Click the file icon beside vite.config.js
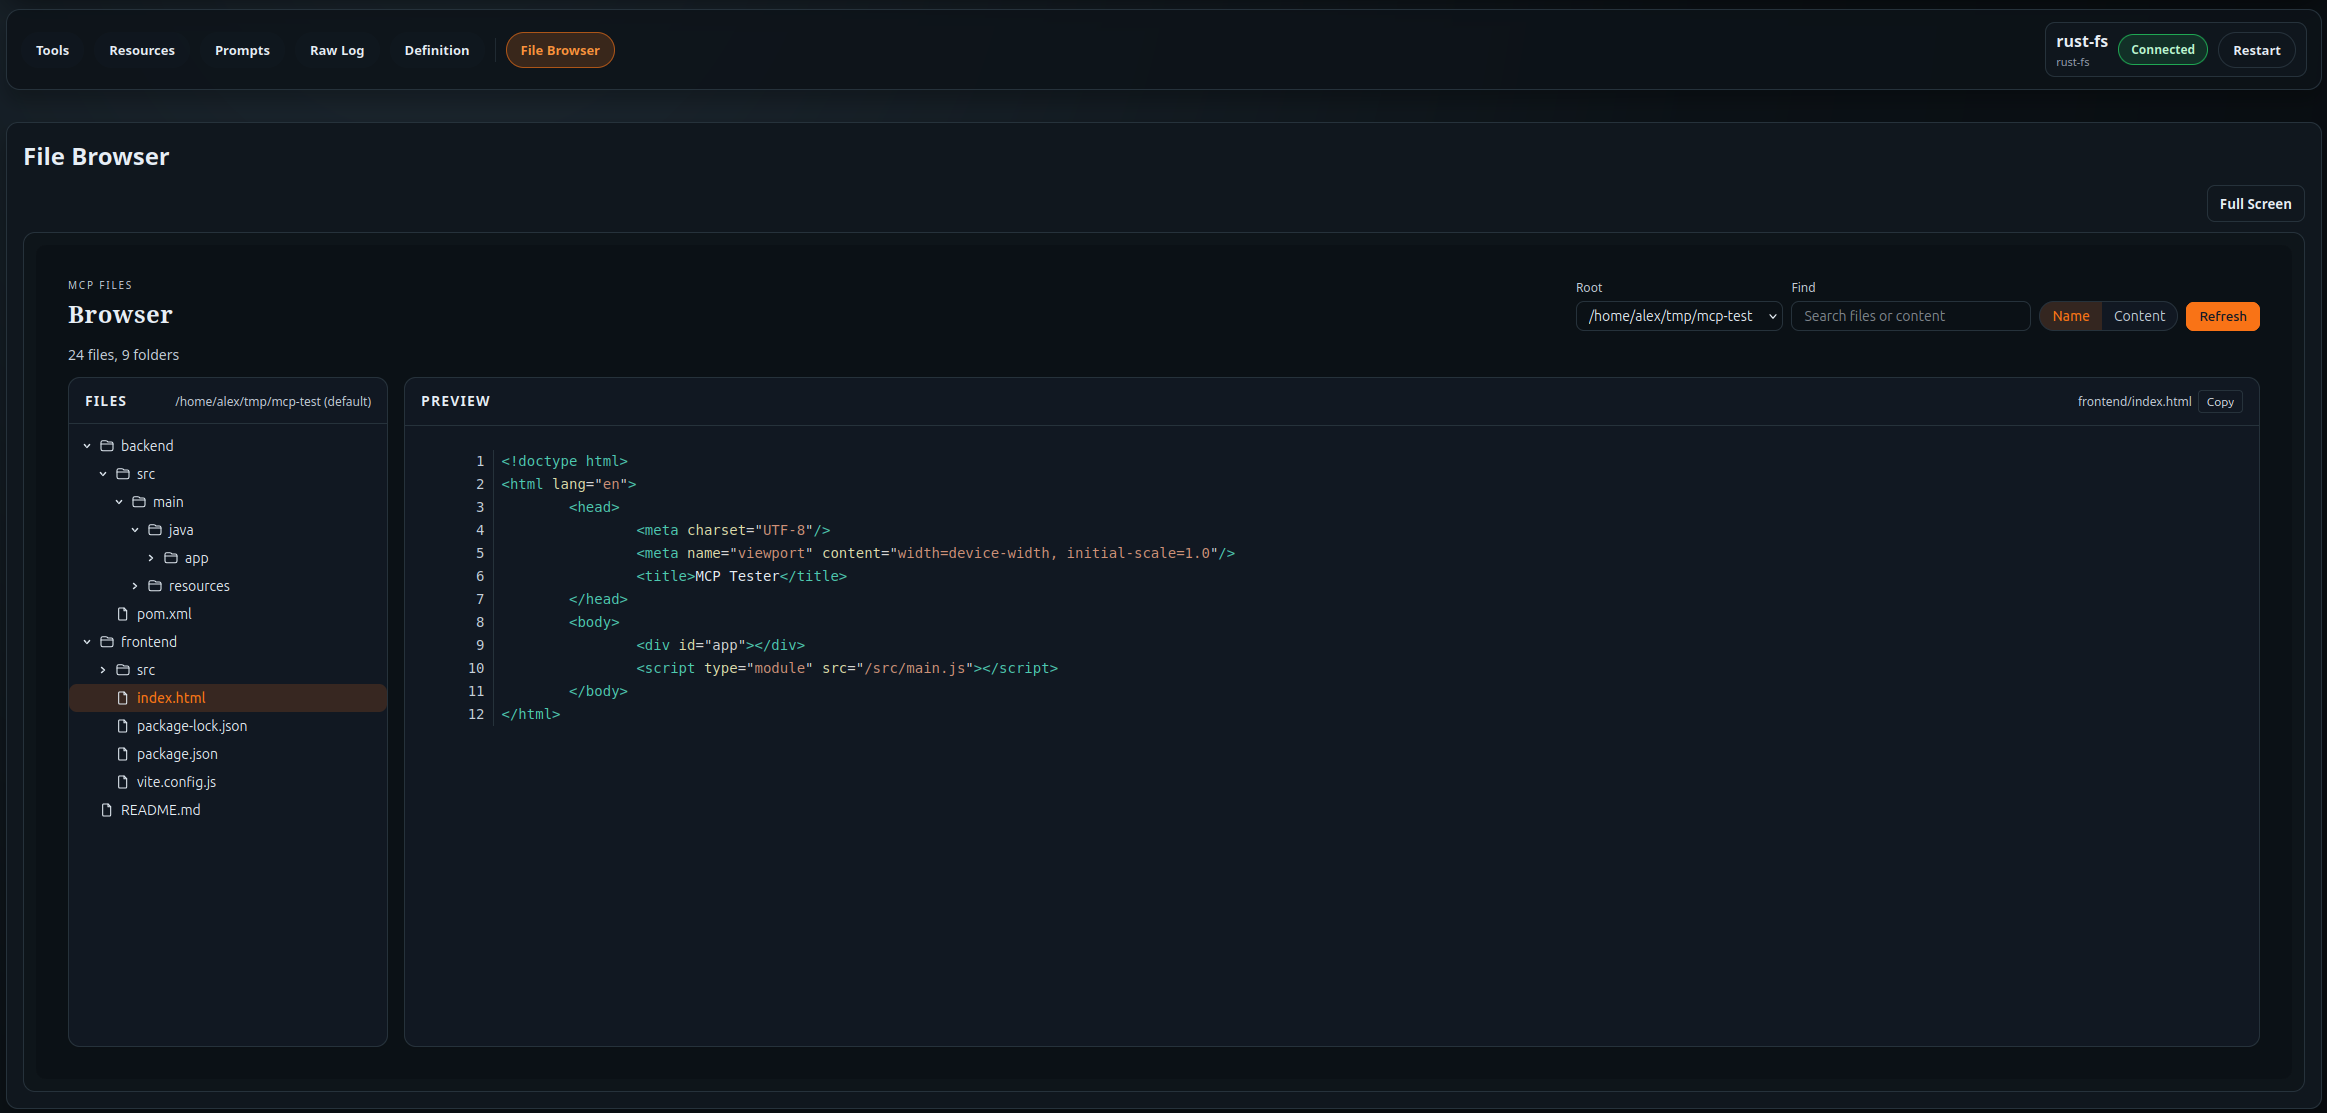The image size is (2327, 1113). [x=124, y=781]
